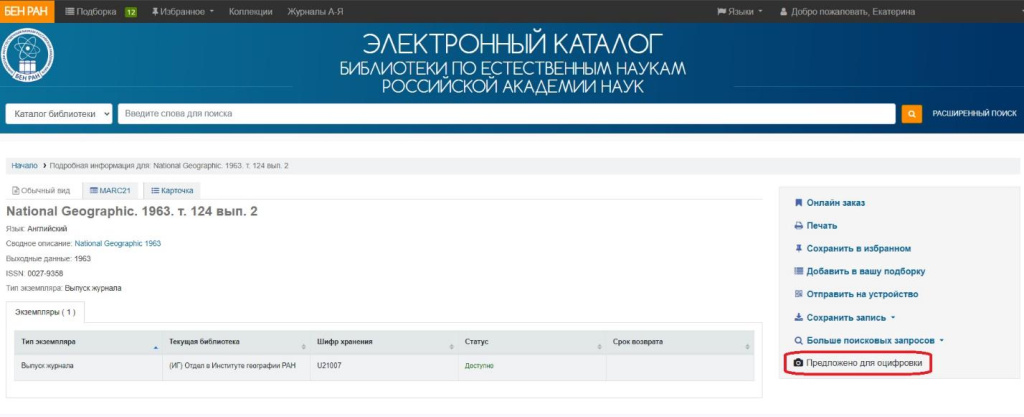Click the БЕН РАН round logo
This screenshot has height=417, width=1024.
[27, 56]
